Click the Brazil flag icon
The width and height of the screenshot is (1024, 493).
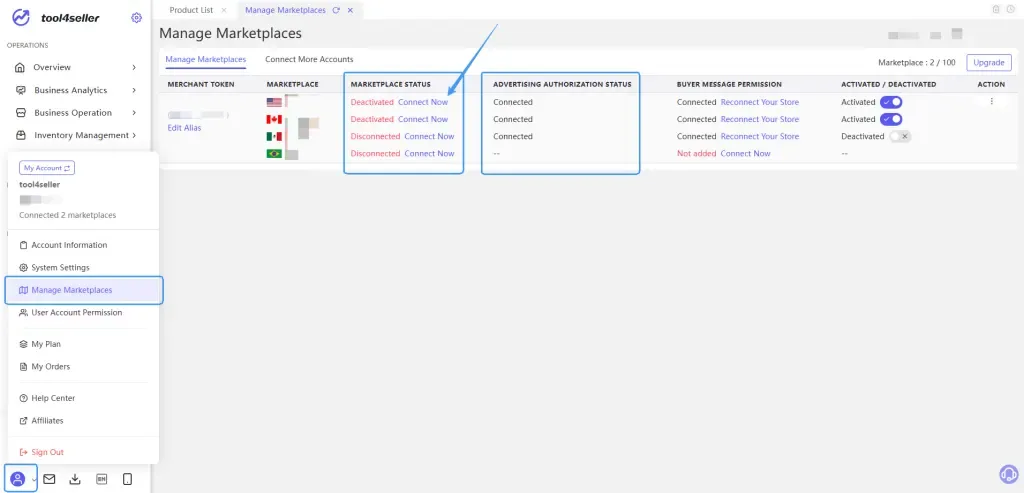[x=274, y=153]
